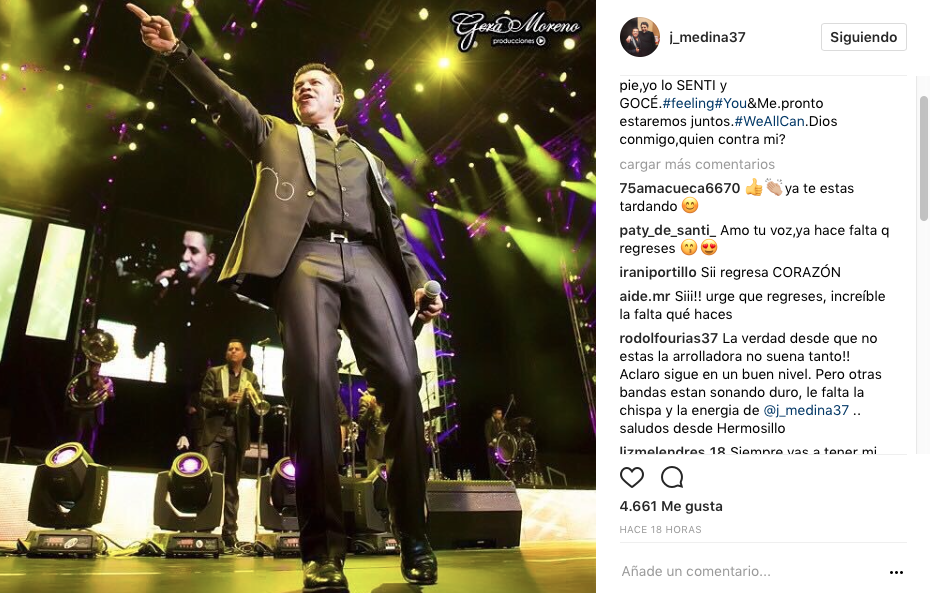View the 4.661 Me gusta likes list
Image resolution: width=930 pixels, height=593 pixels.
[671, 506]
